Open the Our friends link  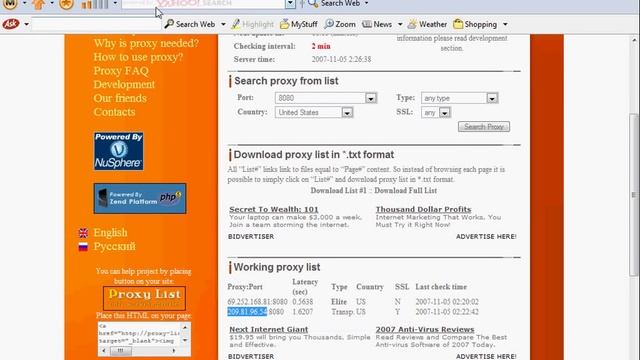pyautogui.click(x=120, y=98)
